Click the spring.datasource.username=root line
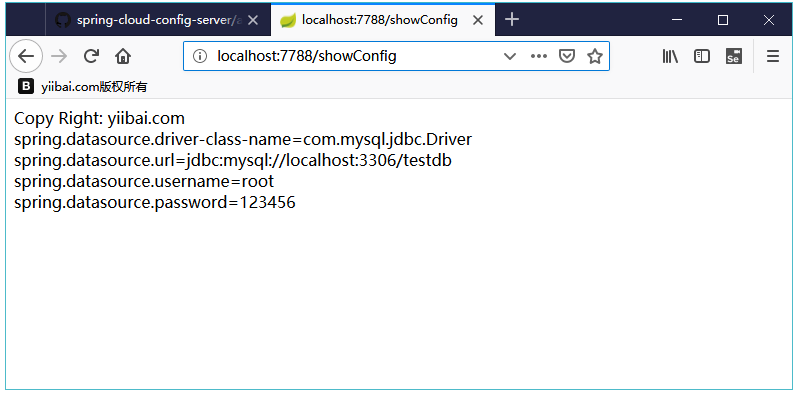Screen dimensions: 798x393 (x=144, y=182)
